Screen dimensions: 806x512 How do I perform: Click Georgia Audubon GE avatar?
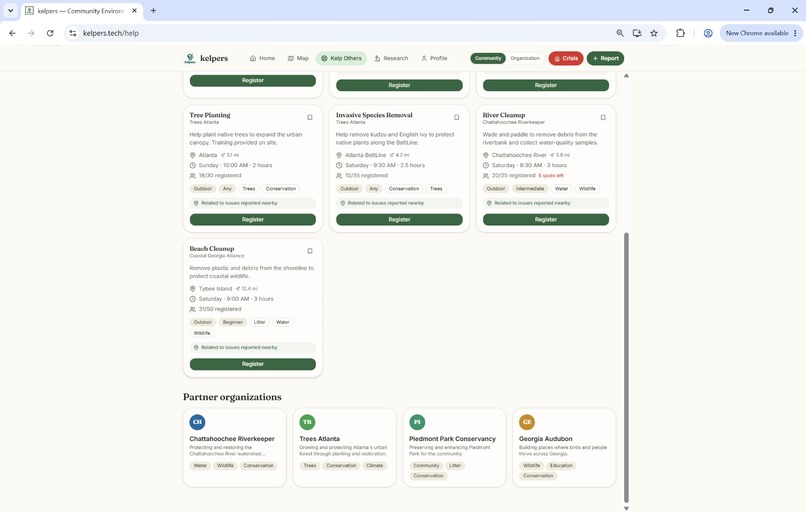click(x=527, y=422)
